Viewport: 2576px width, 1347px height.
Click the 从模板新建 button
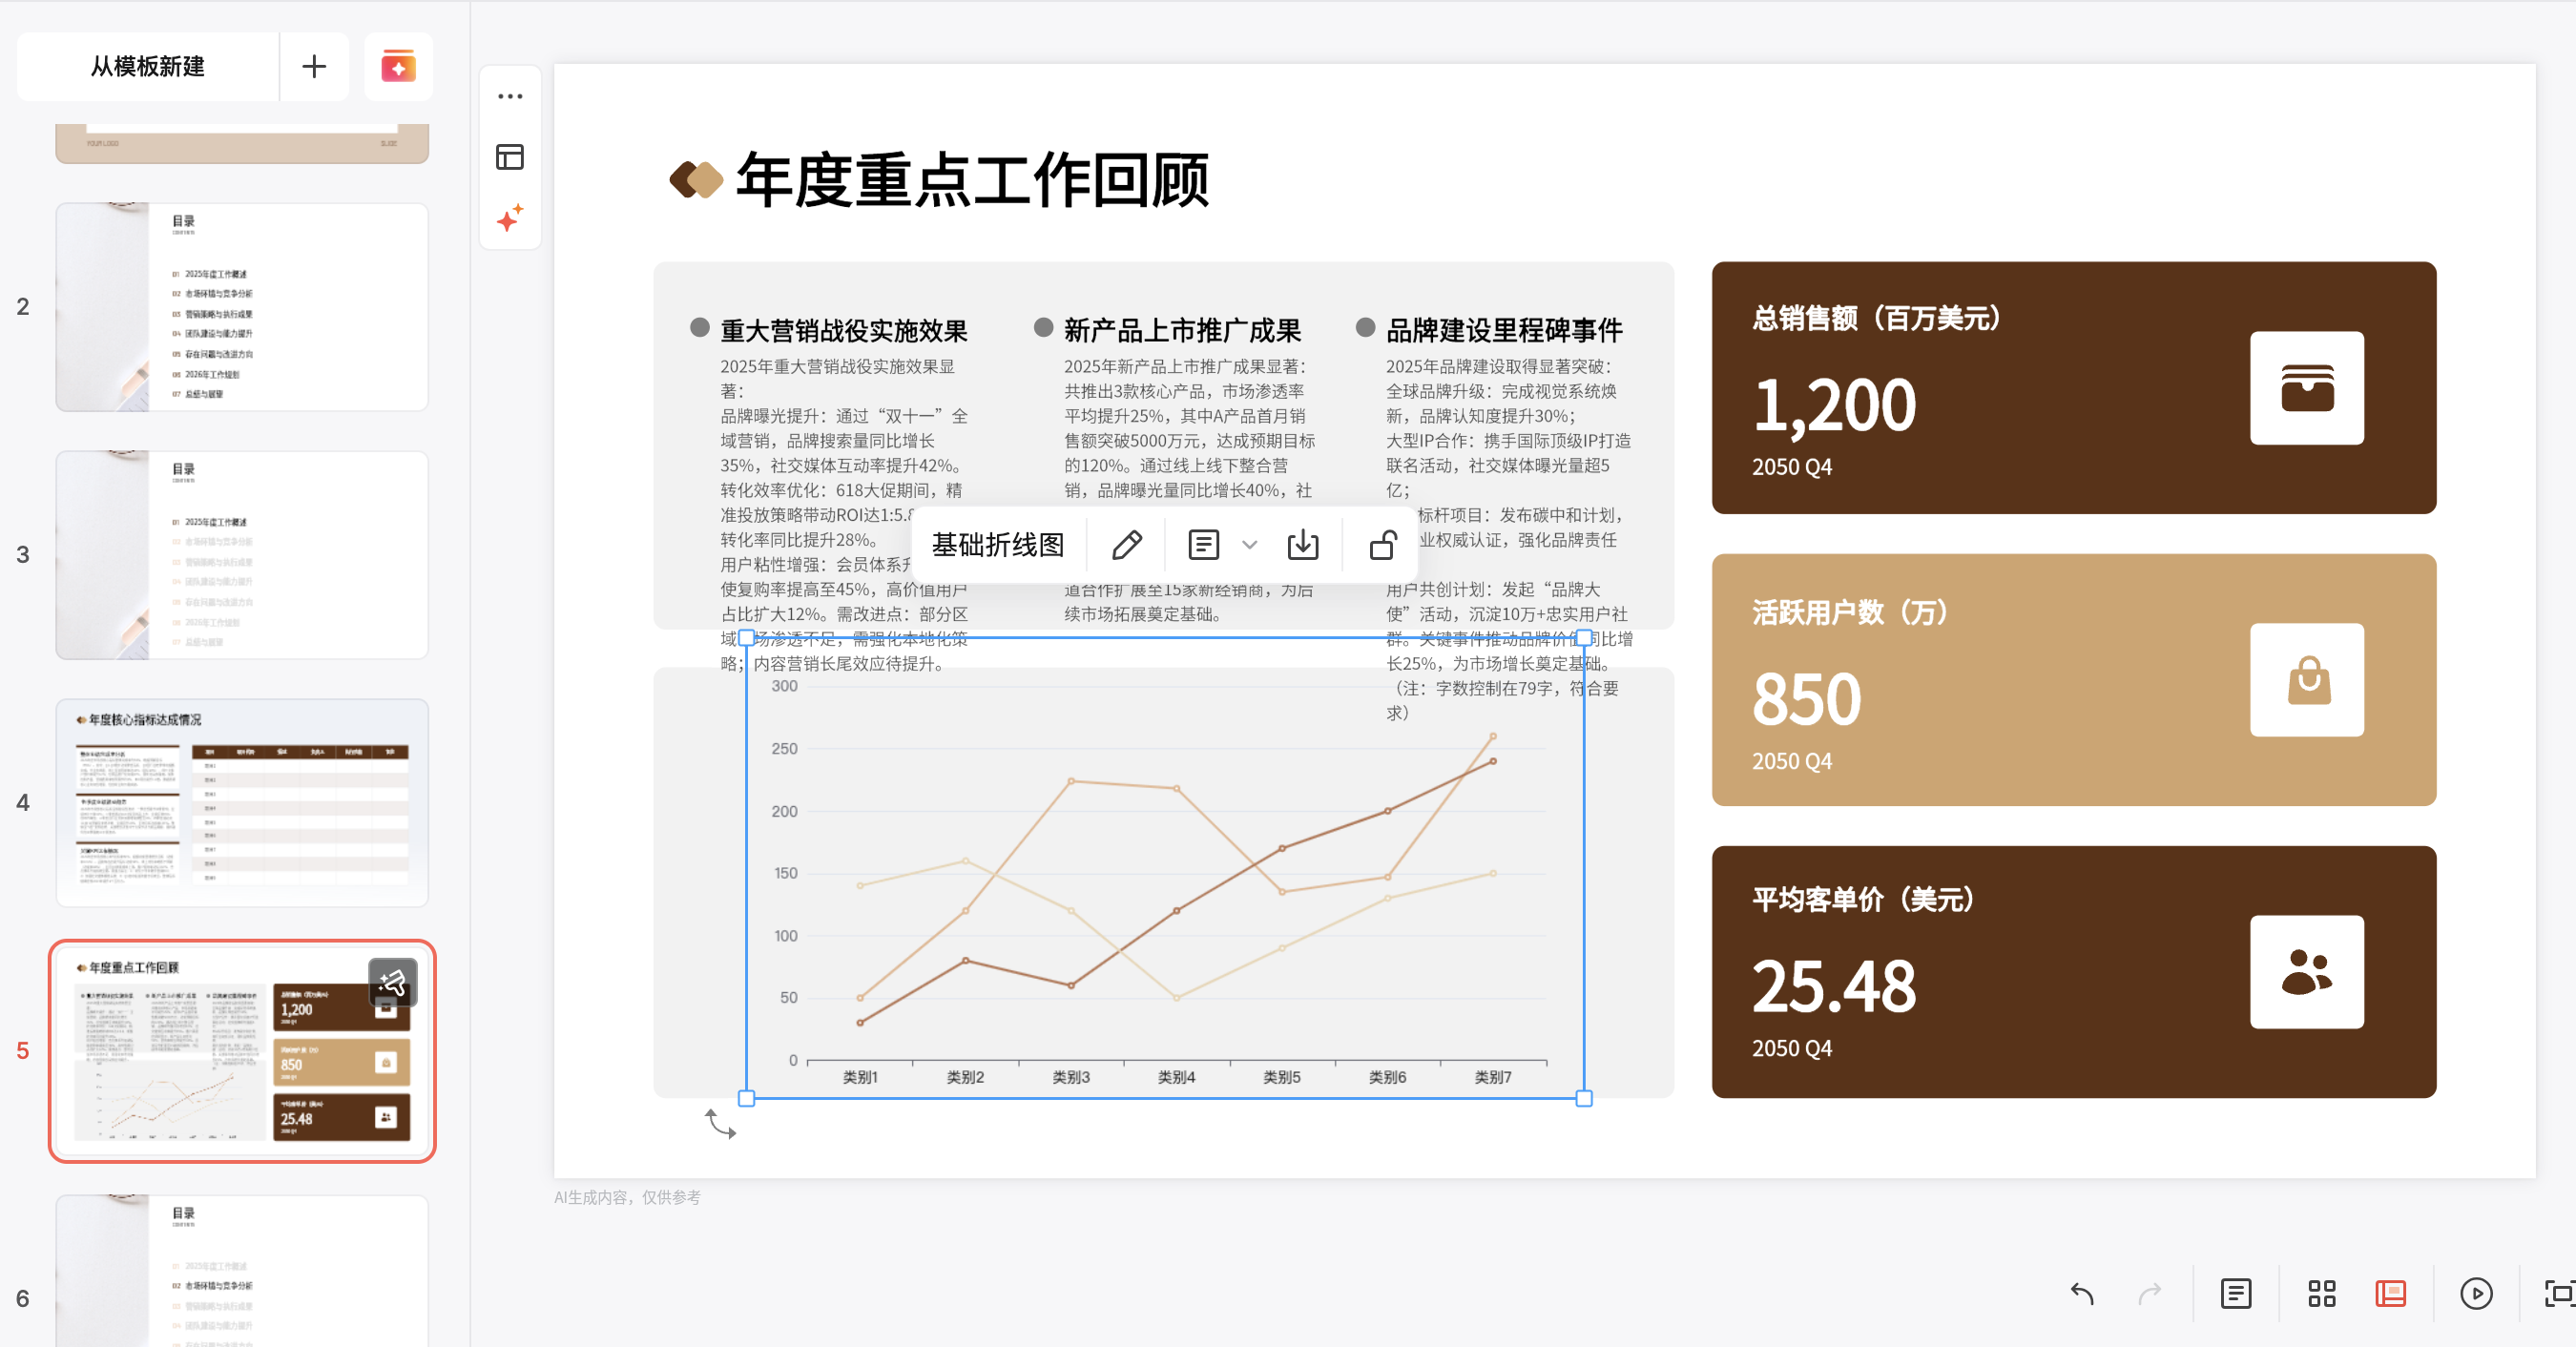(x=148, y=67)
